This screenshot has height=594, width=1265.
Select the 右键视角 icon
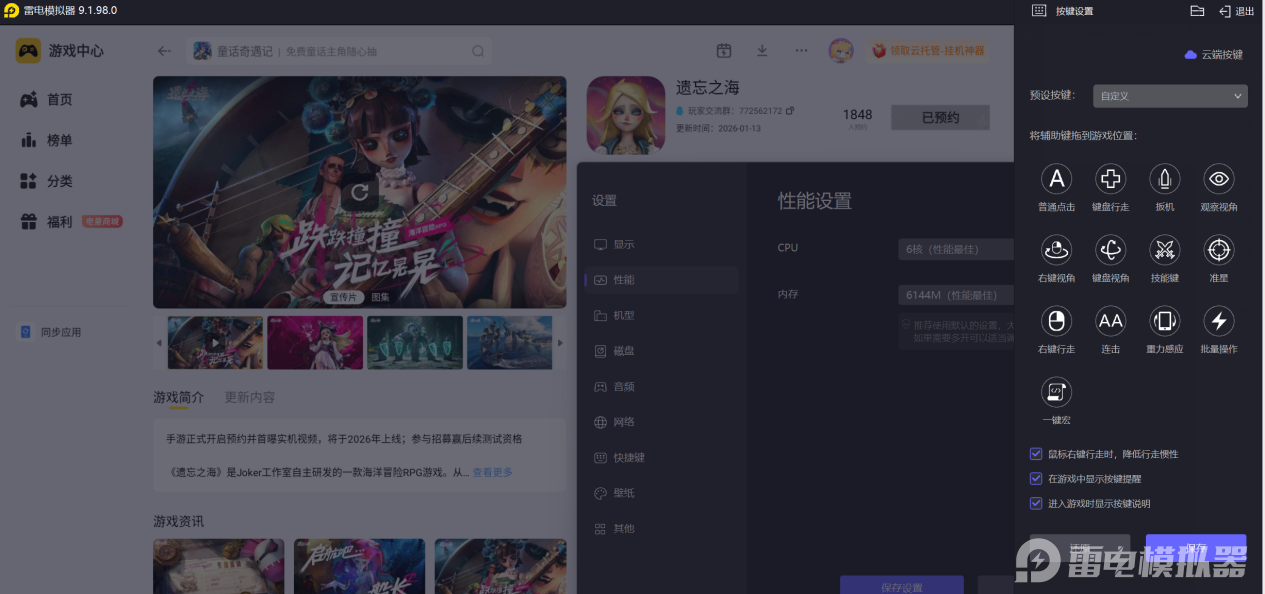click(x=1056, y=249)
